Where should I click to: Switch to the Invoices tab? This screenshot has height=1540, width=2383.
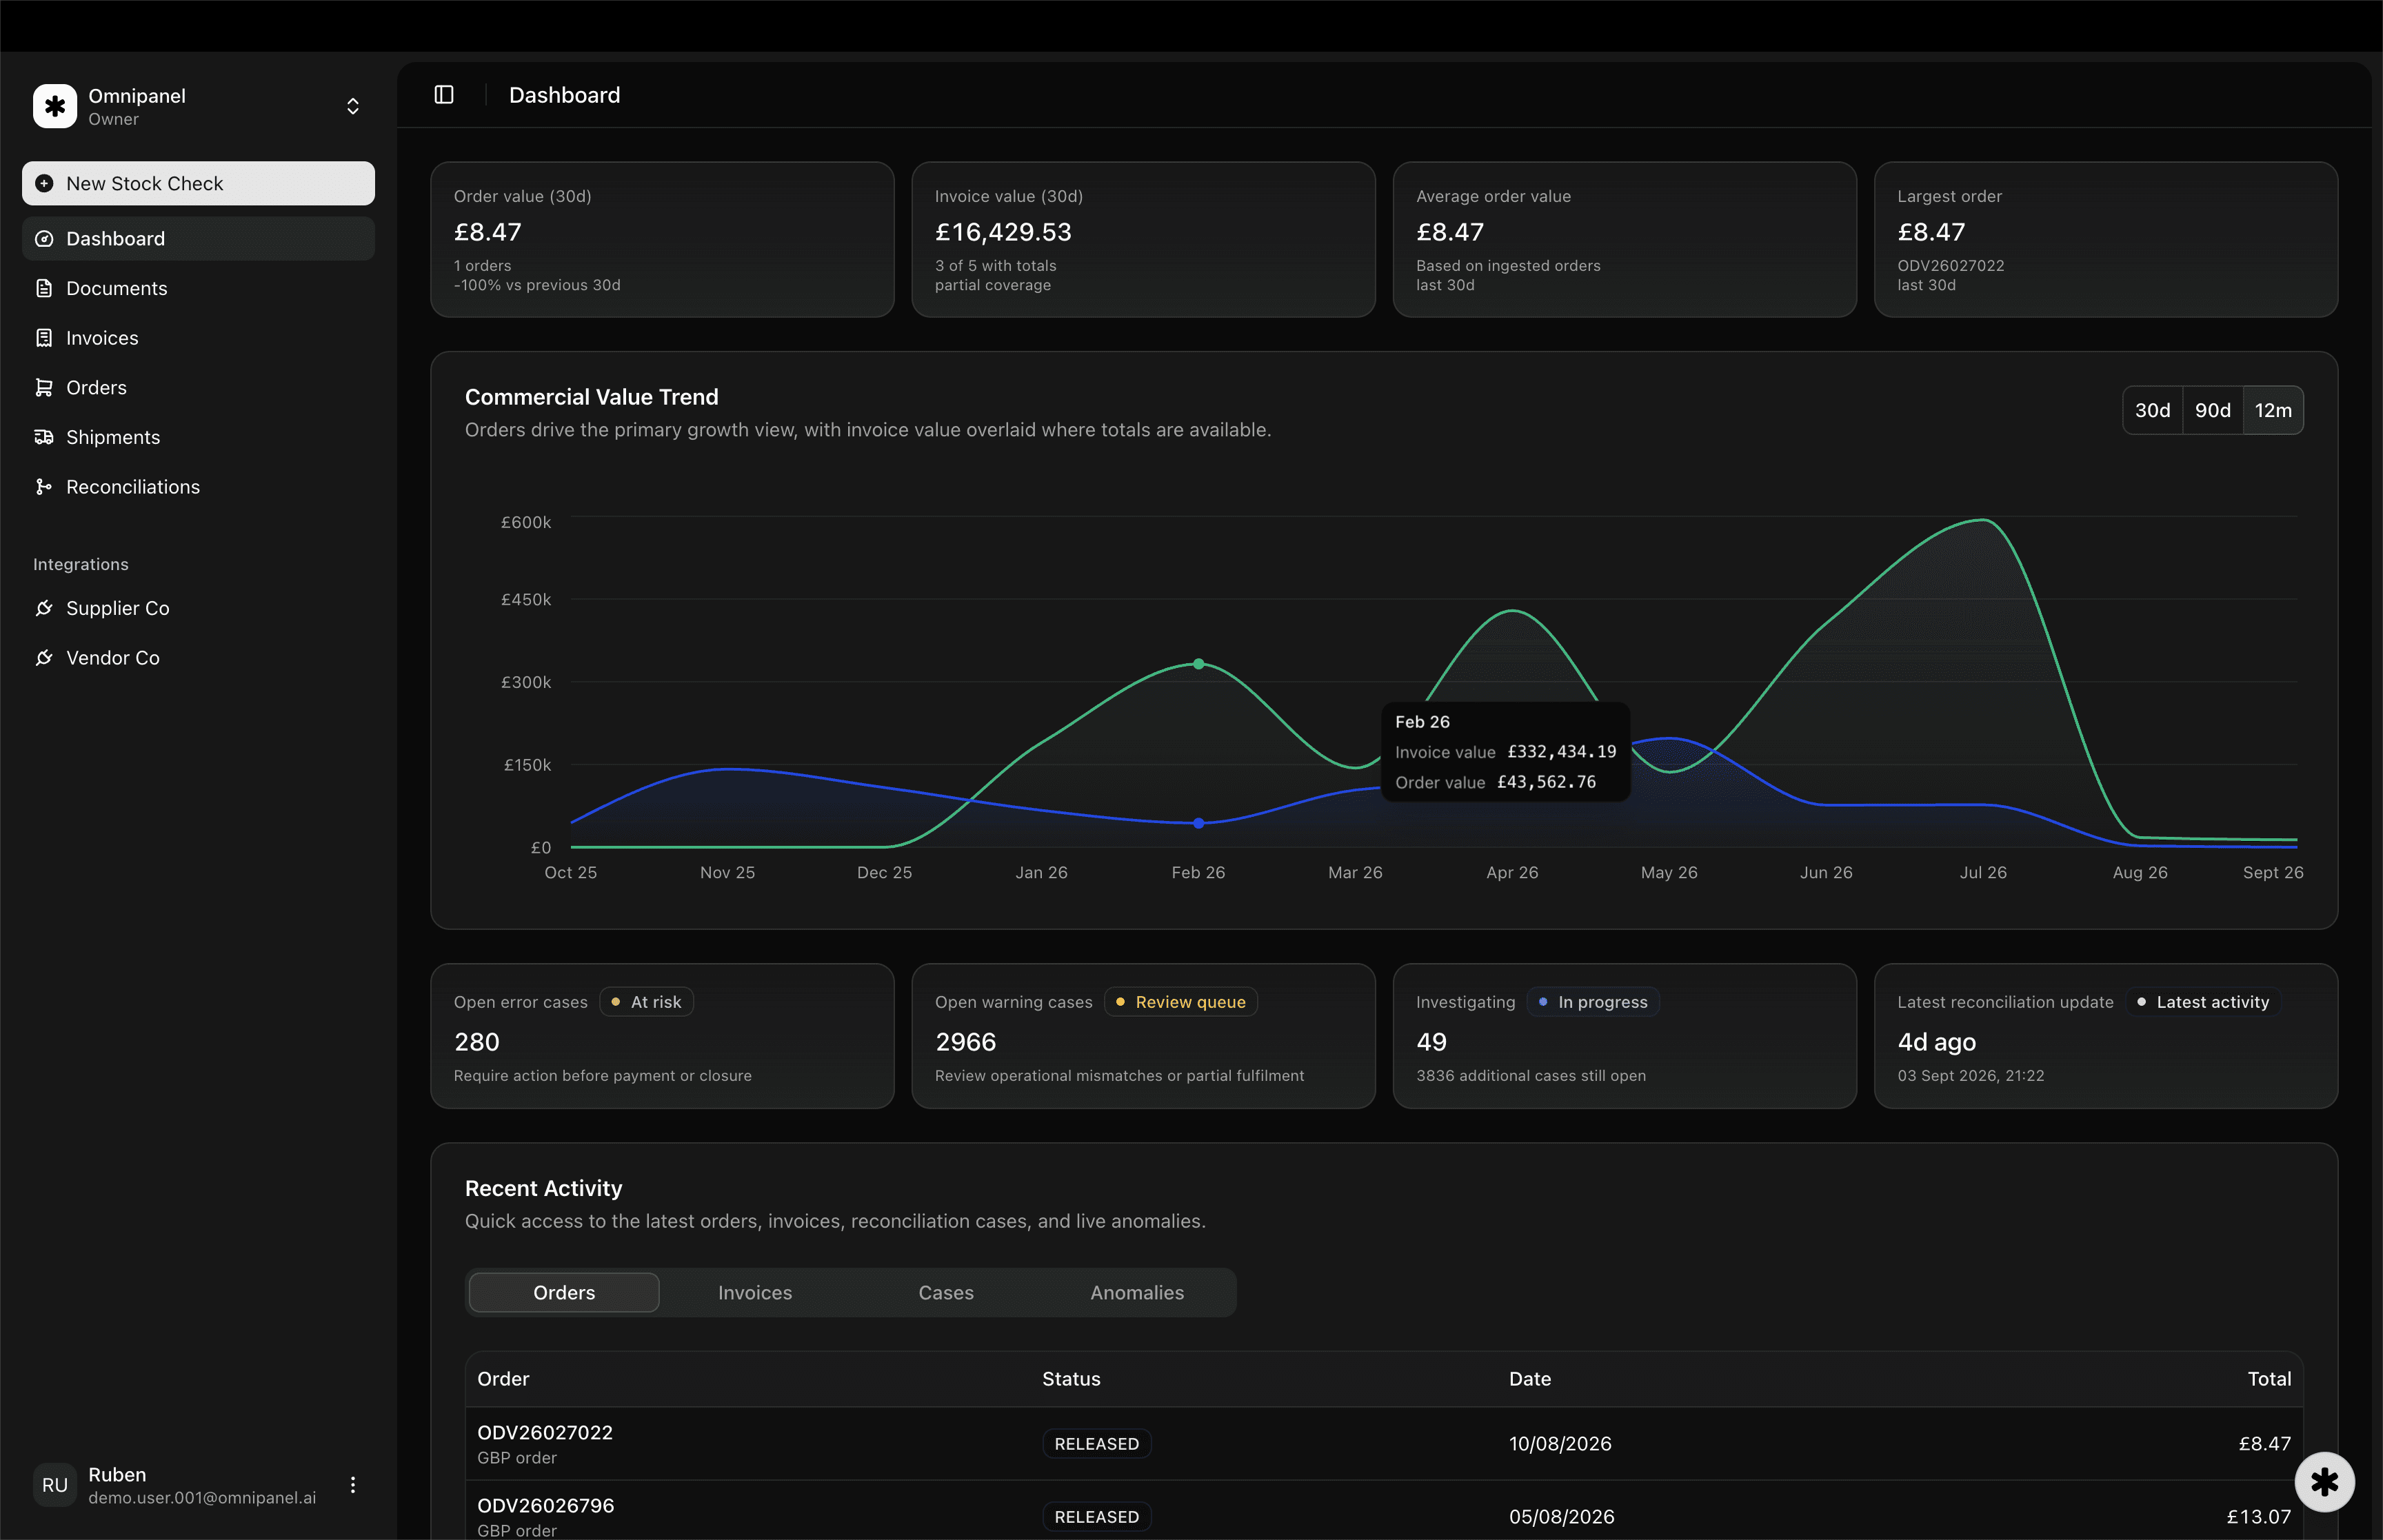coord(755,1293)
